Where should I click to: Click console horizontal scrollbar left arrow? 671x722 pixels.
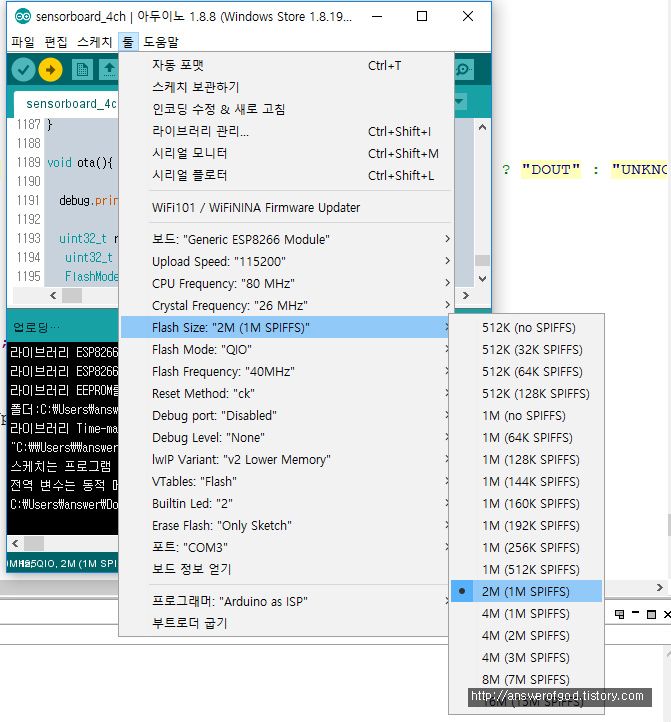16,543
